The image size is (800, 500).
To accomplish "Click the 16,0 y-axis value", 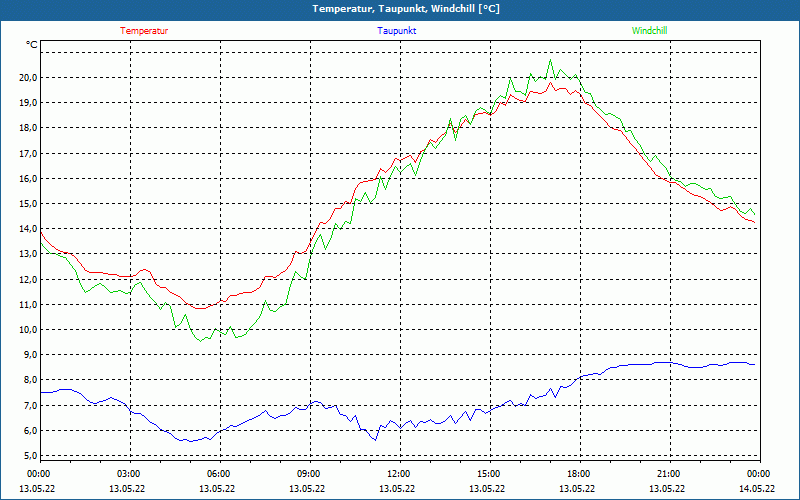I will (28, 179).
